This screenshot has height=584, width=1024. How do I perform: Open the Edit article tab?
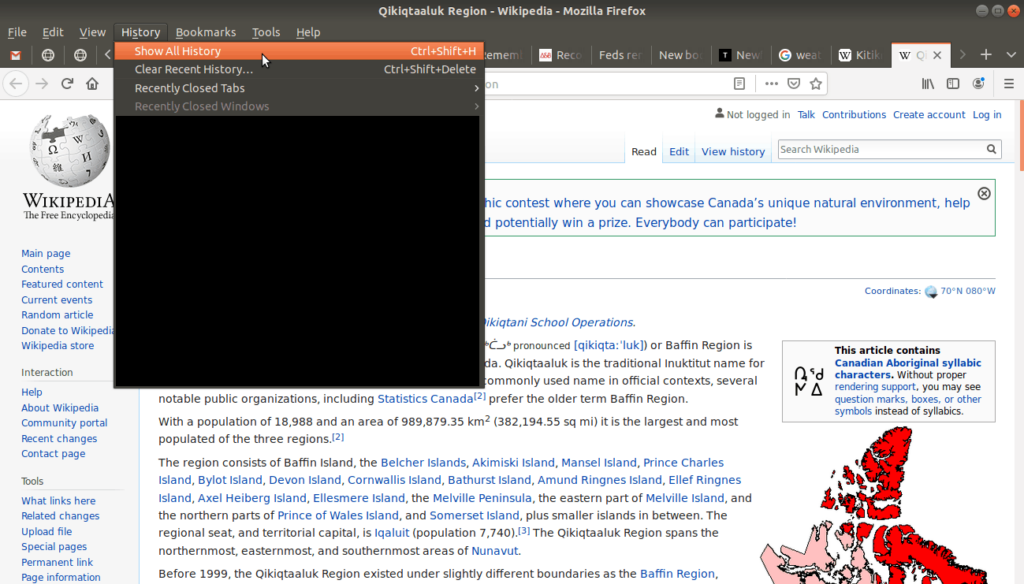679,152
